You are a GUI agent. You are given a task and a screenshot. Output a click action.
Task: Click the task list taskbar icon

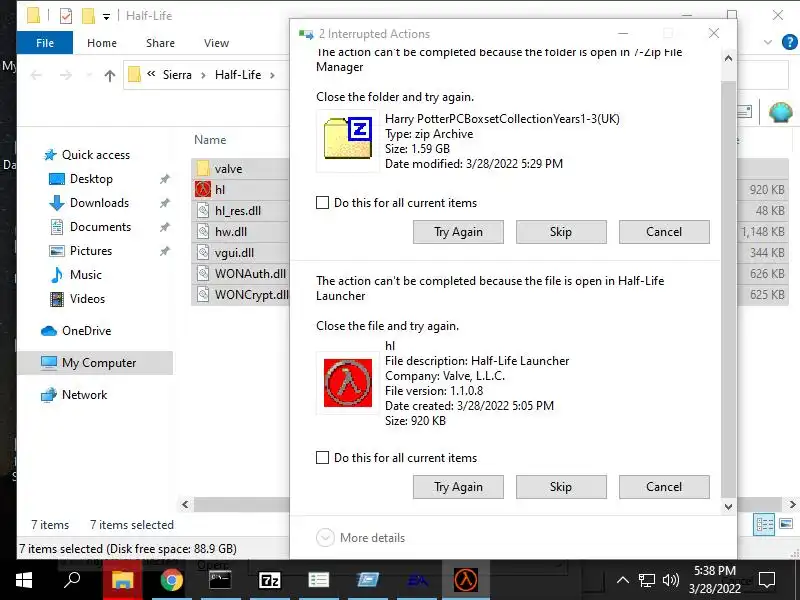coord(319,580)
